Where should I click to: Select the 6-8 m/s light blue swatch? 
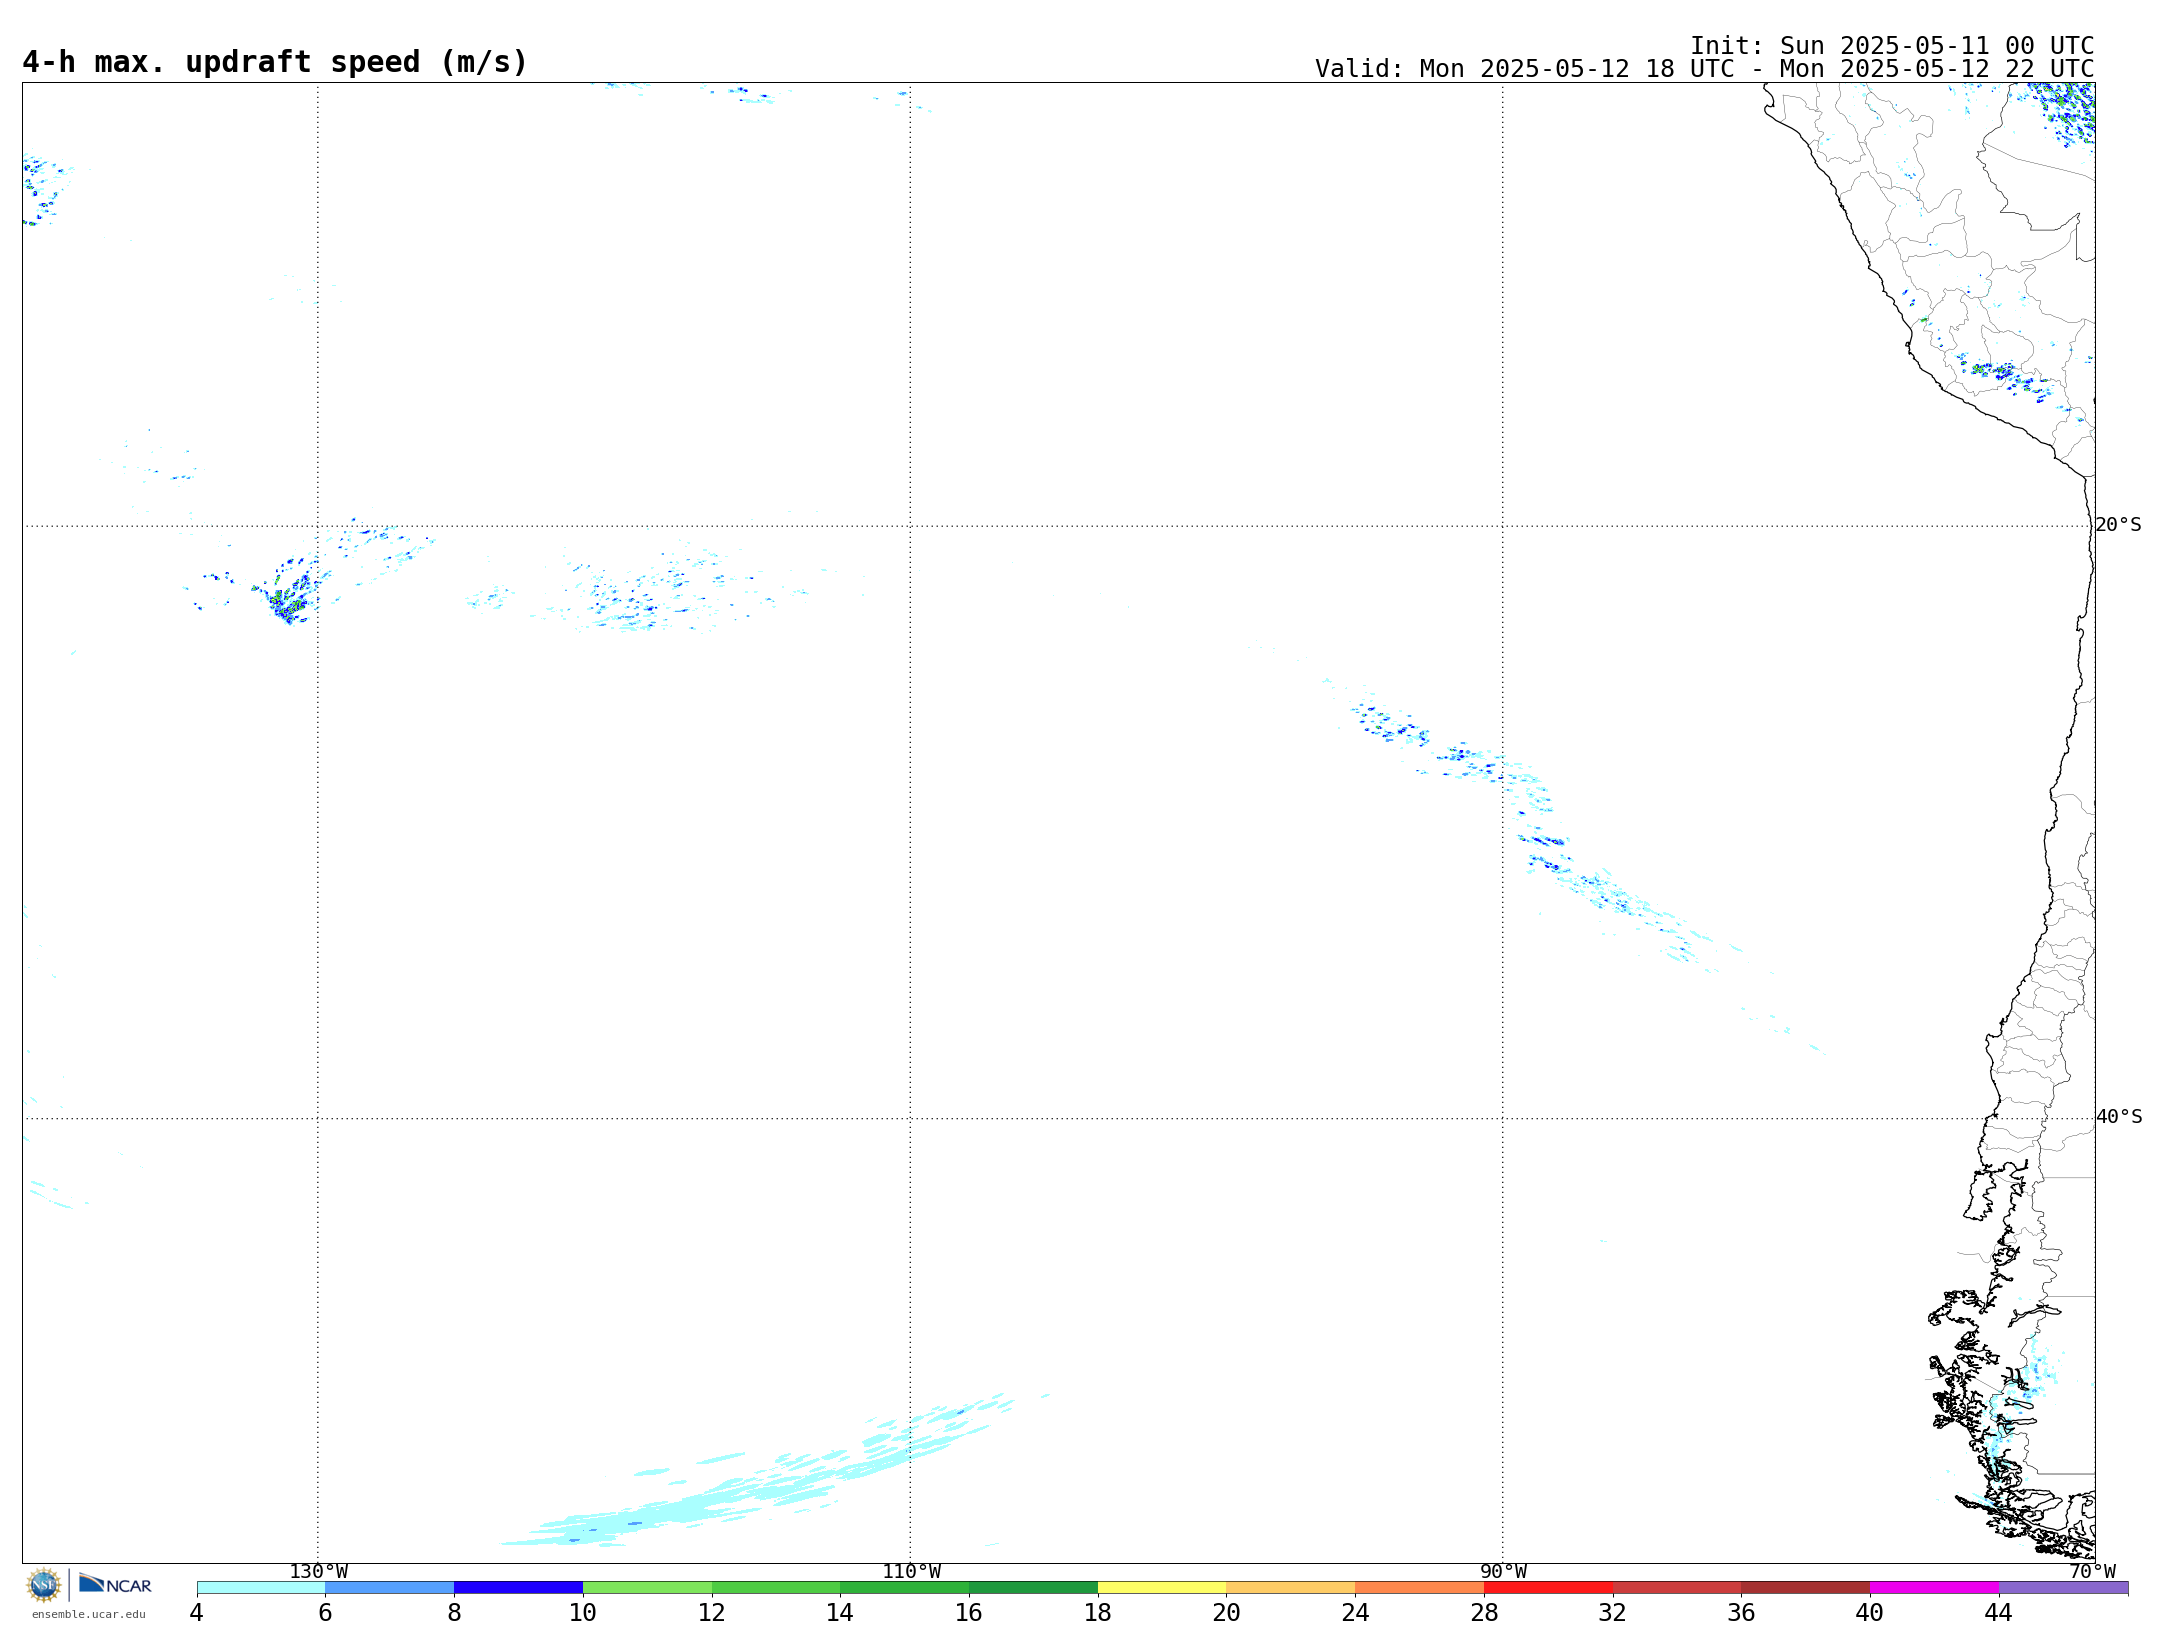pos(390,1588)
